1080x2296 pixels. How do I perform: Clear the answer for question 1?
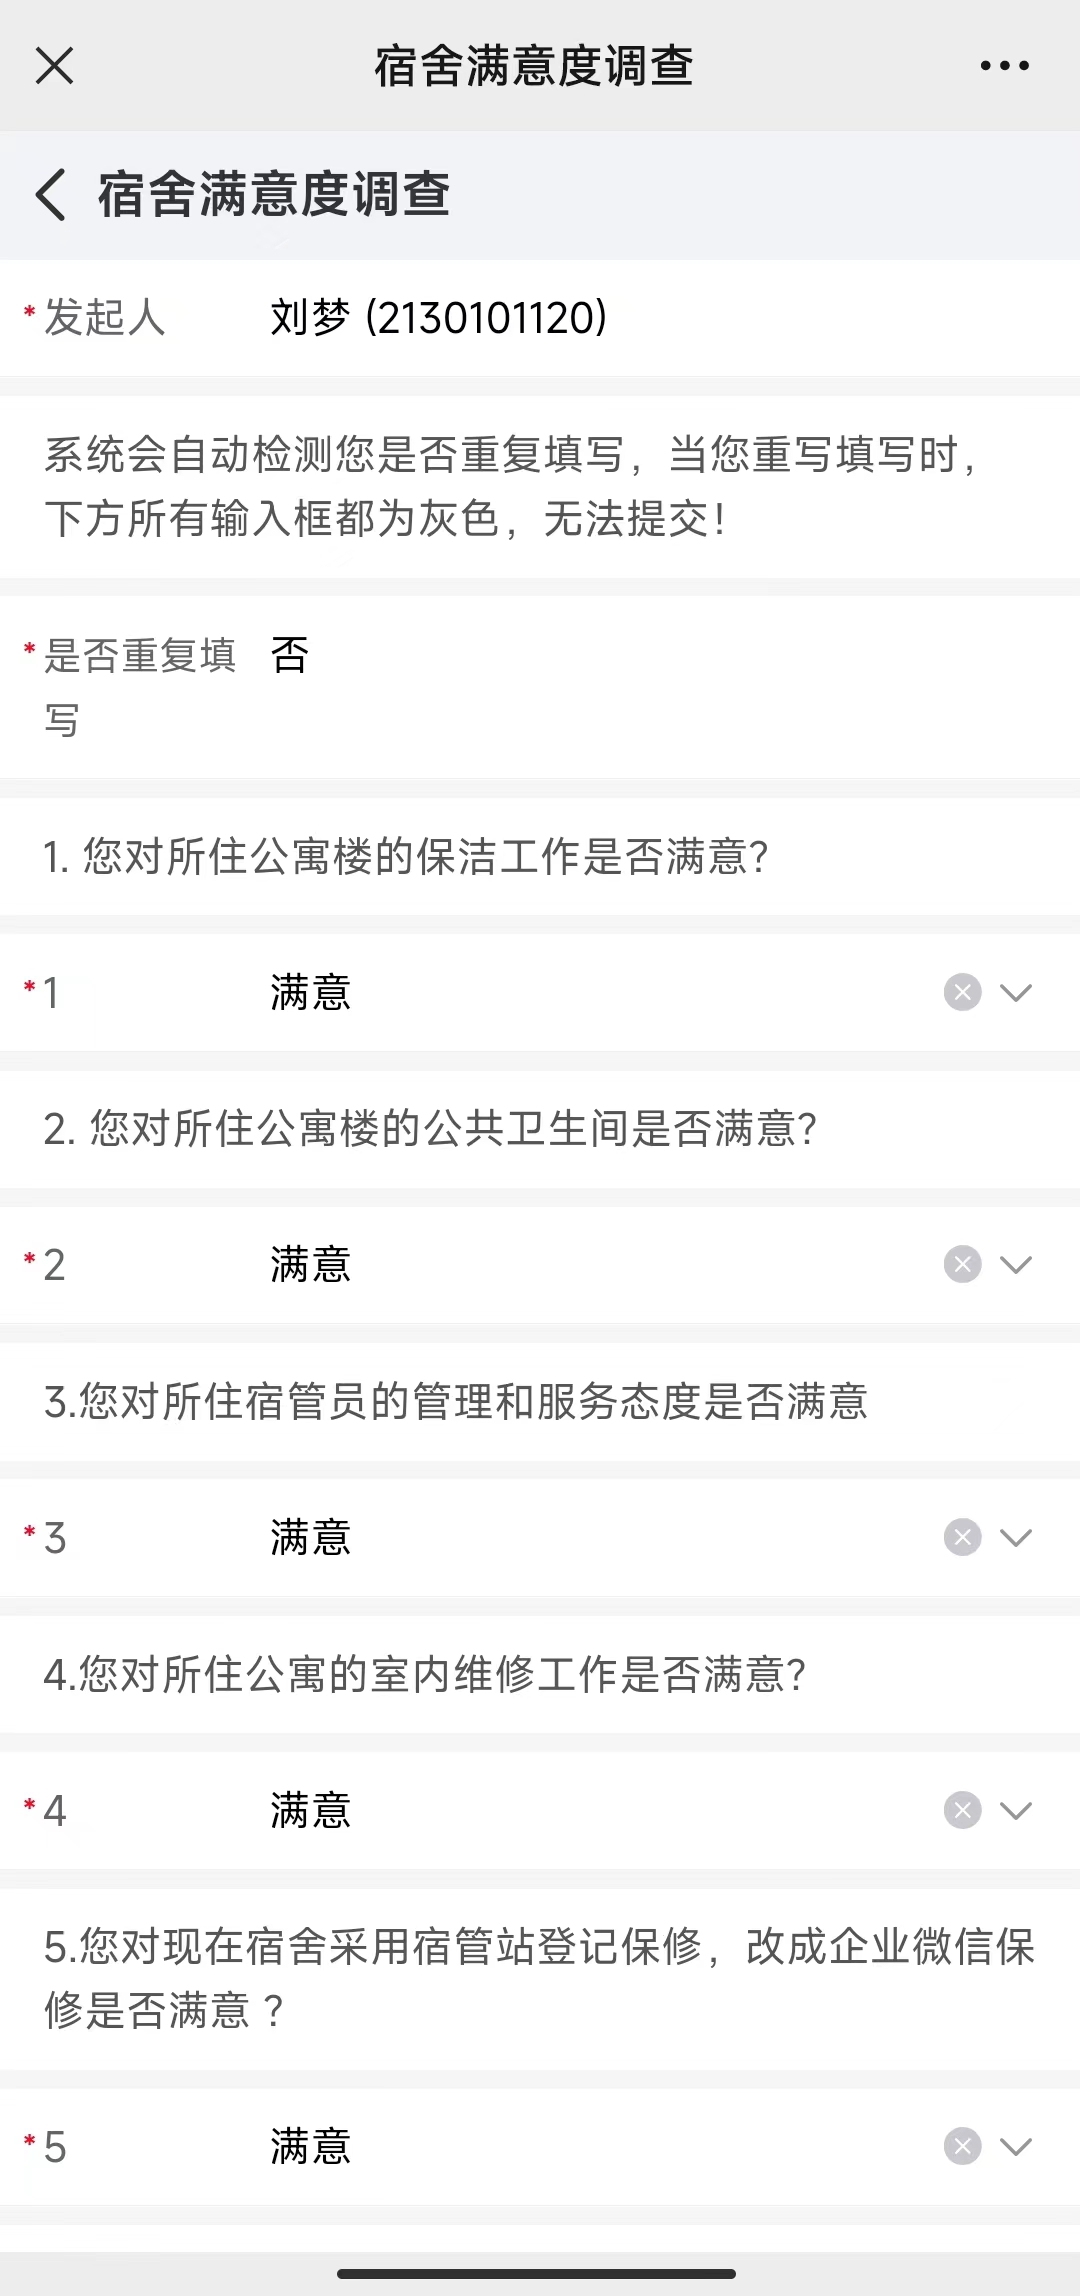(x=962, y=993)
